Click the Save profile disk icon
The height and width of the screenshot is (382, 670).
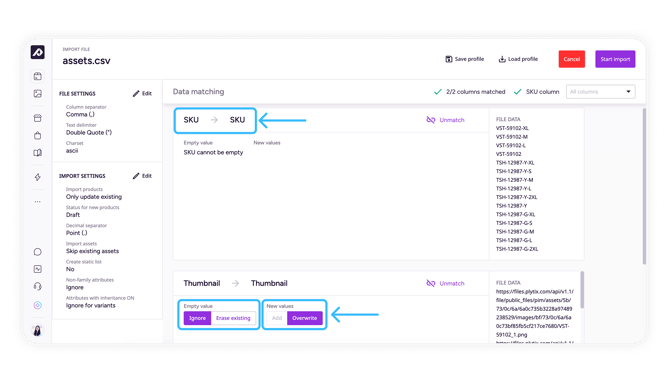point(449,59)
